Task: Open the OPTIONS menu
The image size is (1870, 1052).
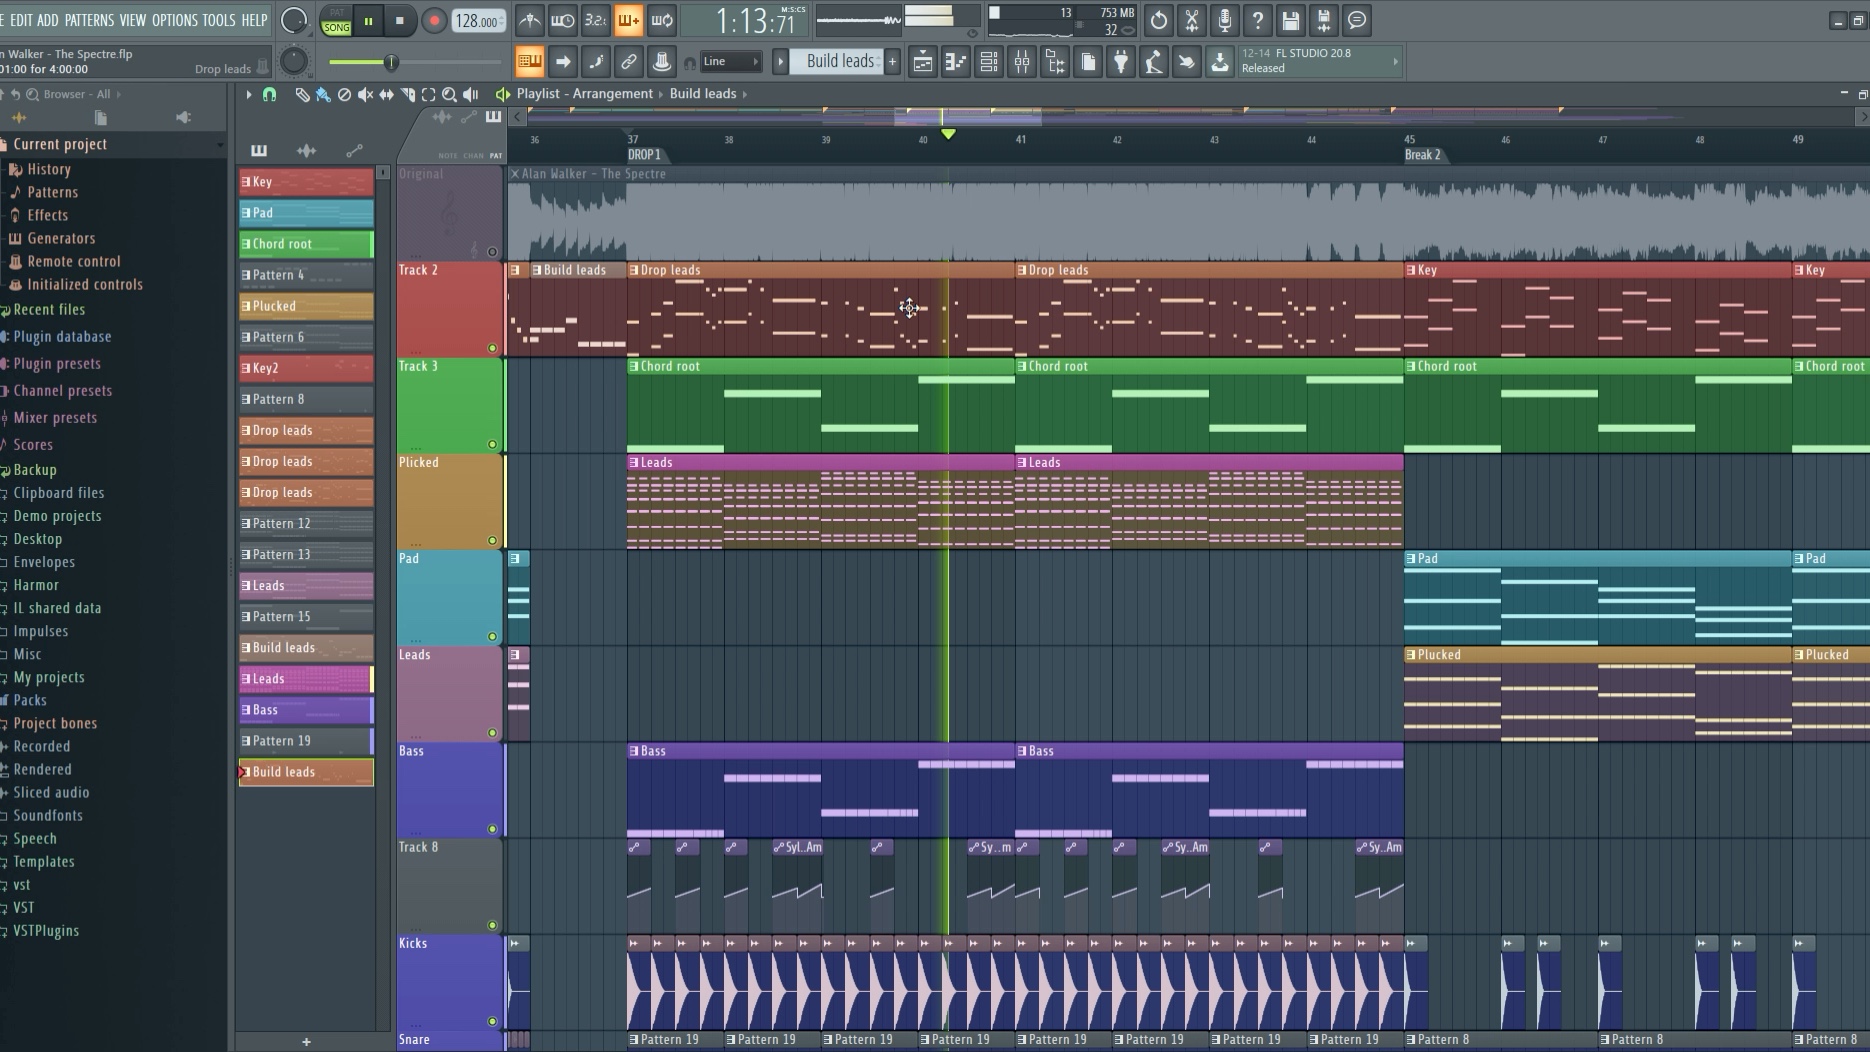Action: pyautogui.click(x=174, y=20)
